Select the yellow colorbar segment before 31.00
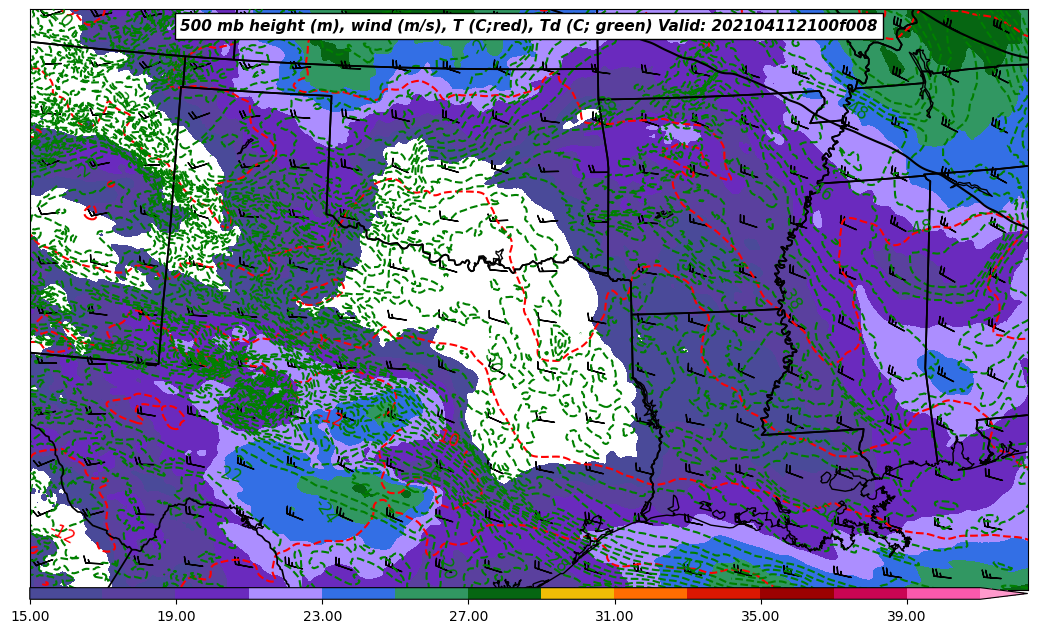This screenshot has height=633, width=1037. 578,593
